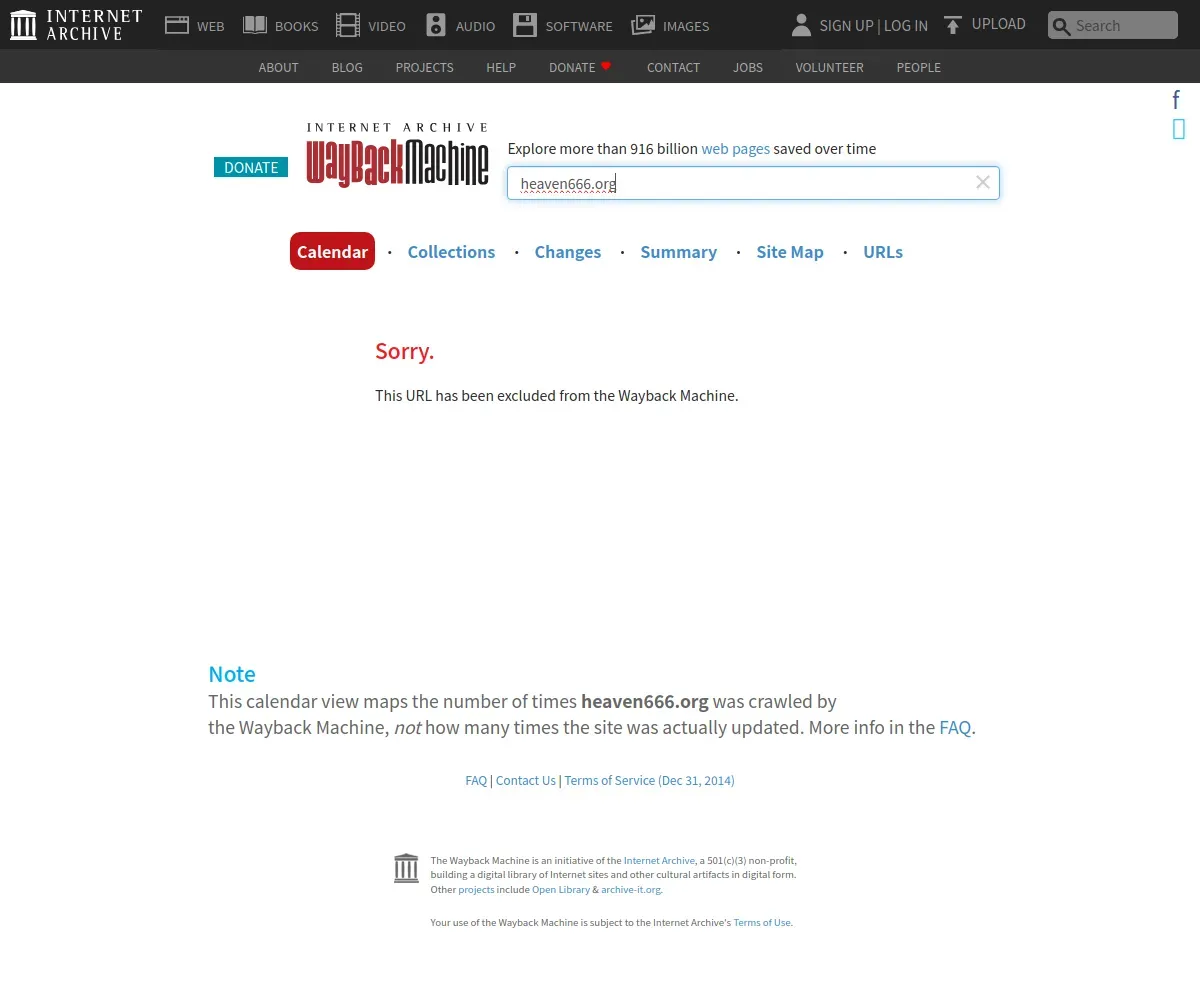1200x1000 pixels.
Task: Click the 'Note' heading
Action: click(232, 674)
